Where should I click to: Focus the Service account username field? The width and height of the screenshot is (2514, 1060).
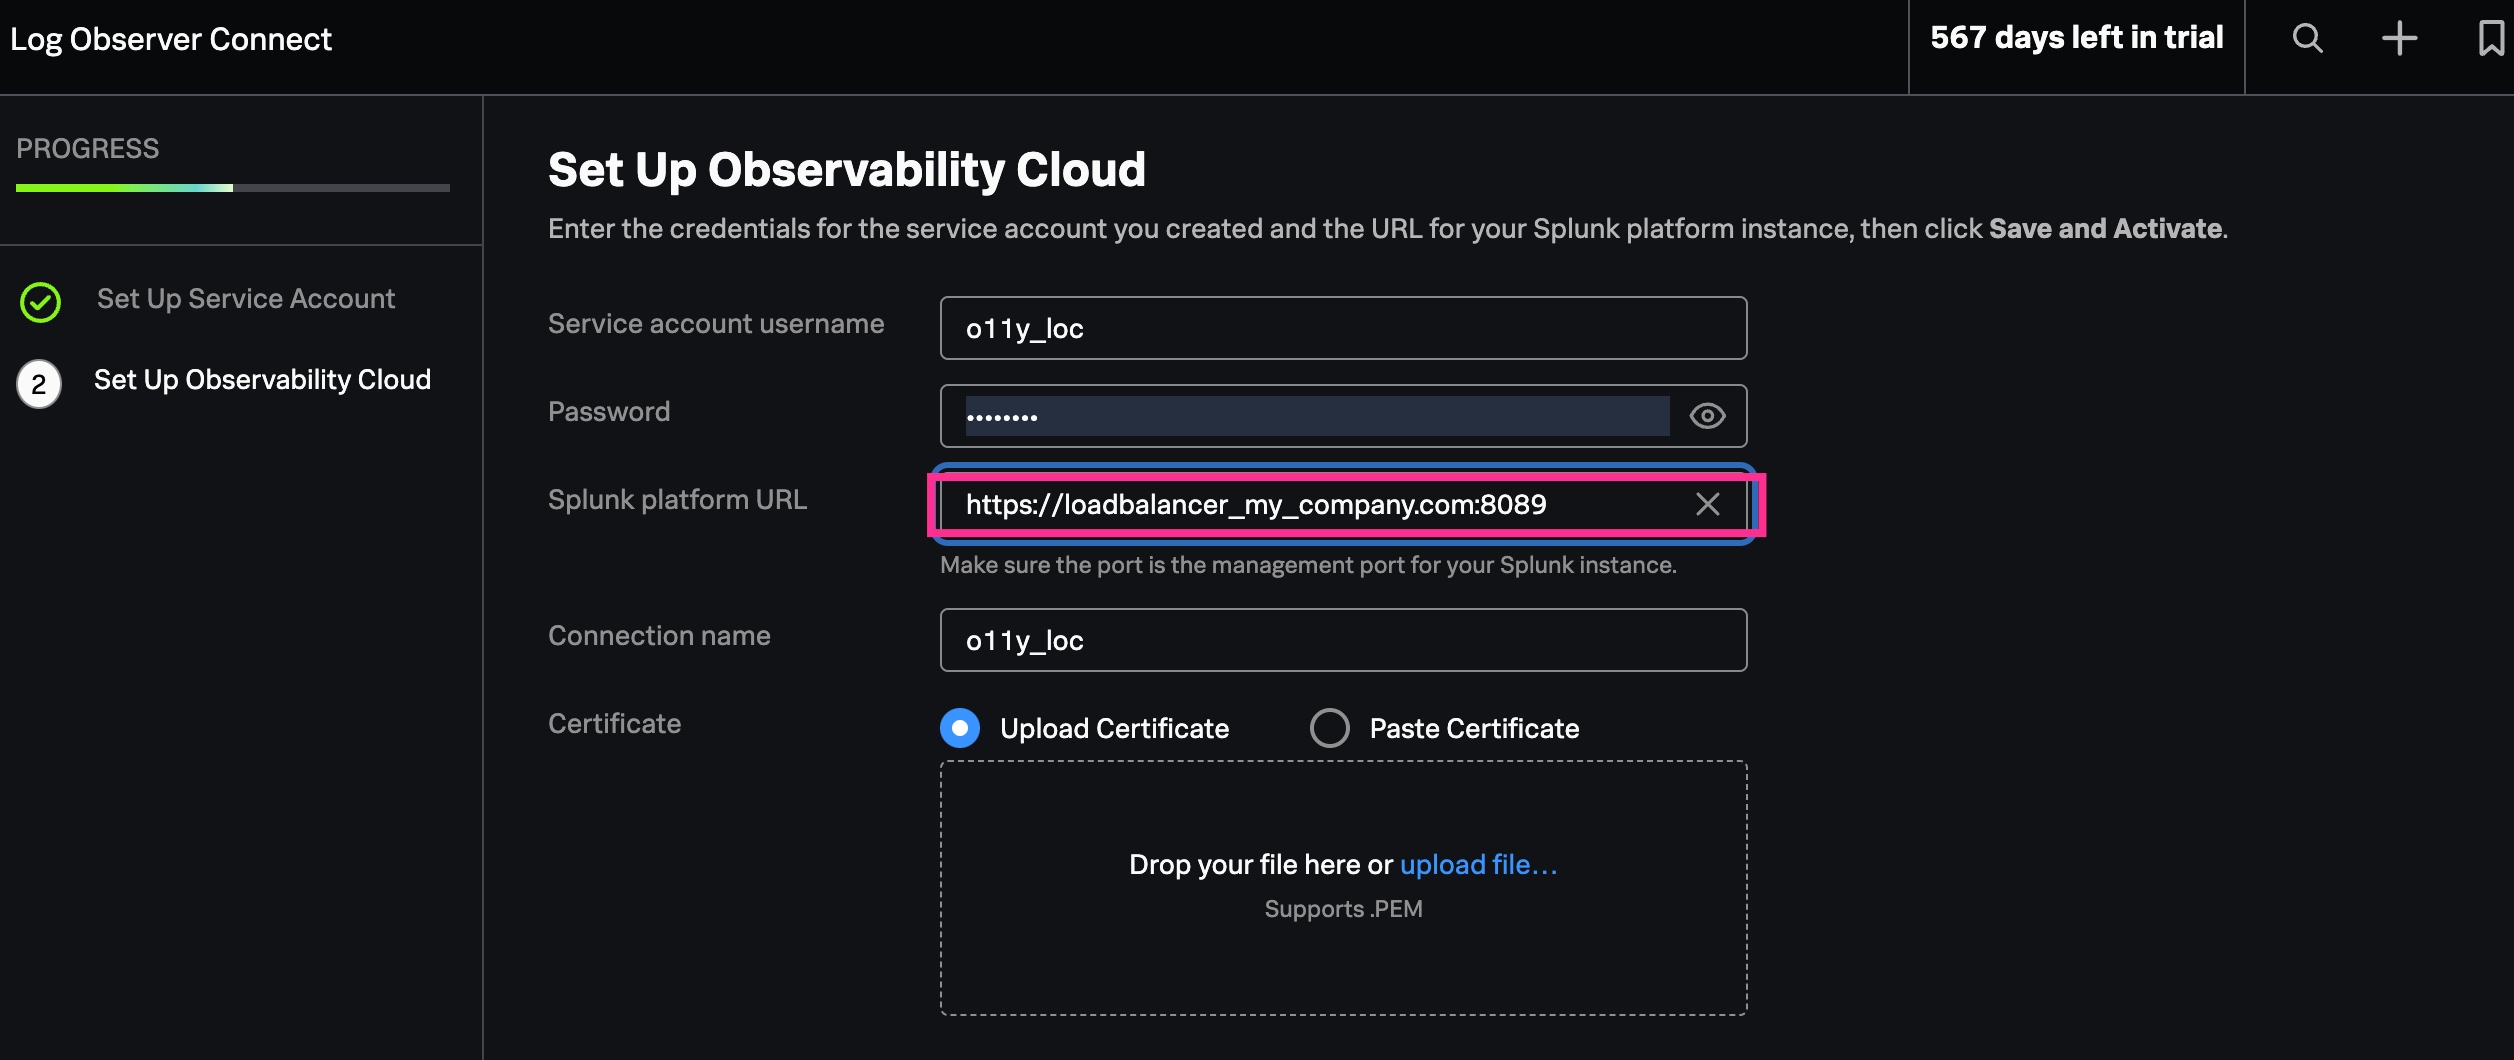click(x=1343, y=328)
